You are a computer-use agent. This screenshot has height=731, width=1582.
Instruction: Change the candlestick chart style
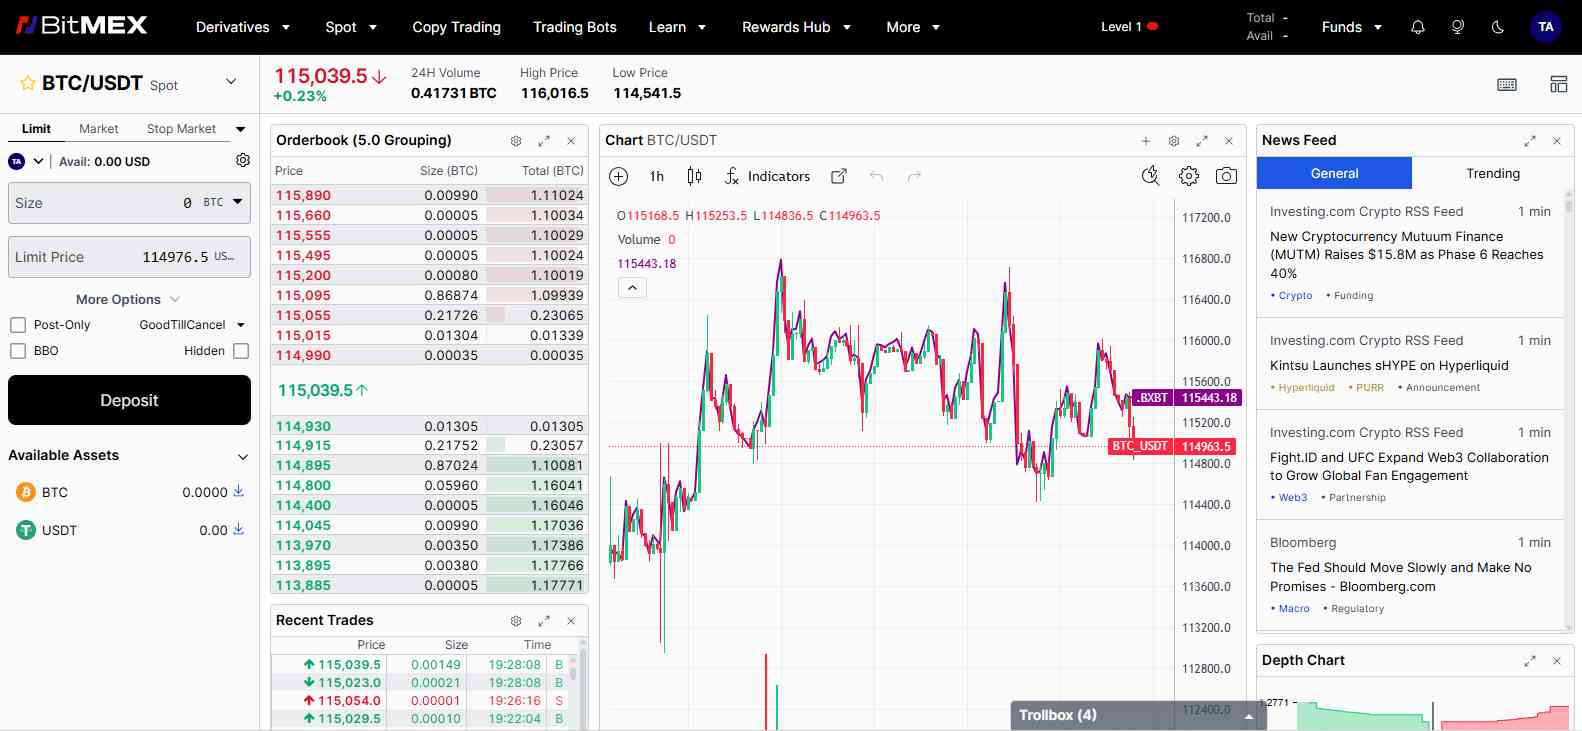(694, 176)
